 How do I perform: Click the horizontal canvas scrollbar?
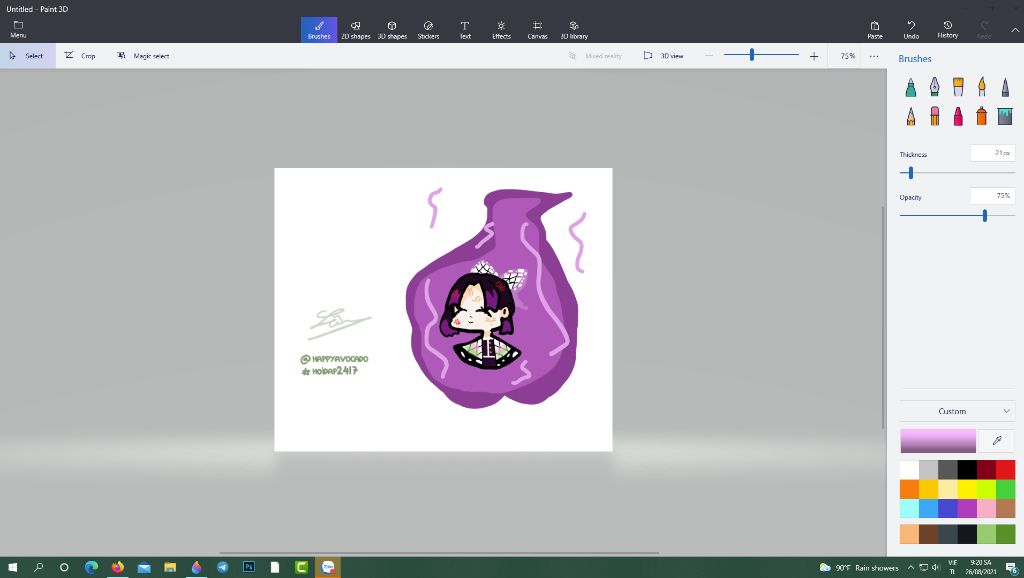point(439,553)
